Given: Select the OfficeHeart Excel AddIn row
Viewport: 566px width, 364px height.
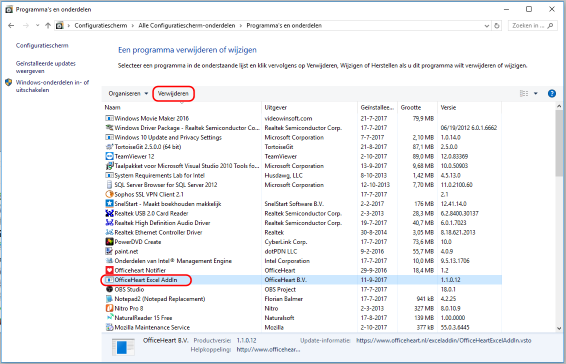Looking at the screenshot, I should click(x=302, y=280).
